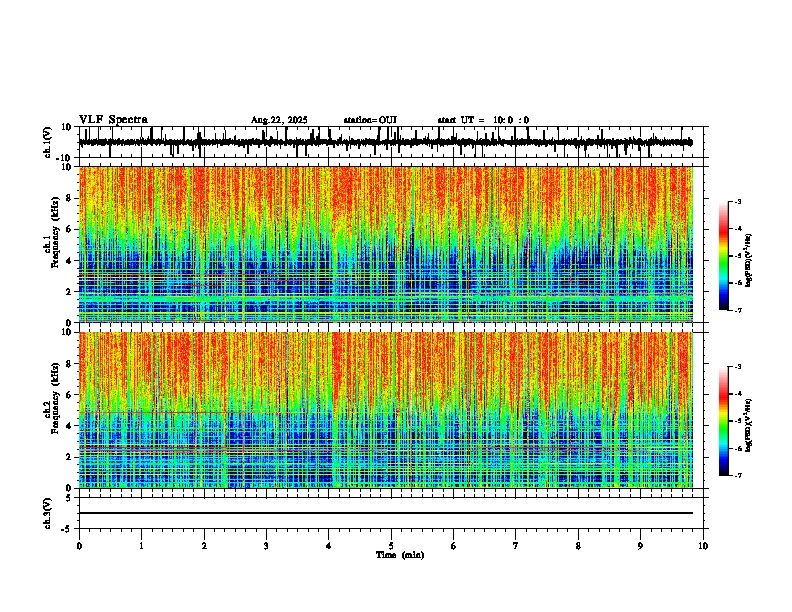Click the "ch.3(V)" axis label
Image resolution: width=792 pixels, height=612 pixels.
(x=48, y=514)
